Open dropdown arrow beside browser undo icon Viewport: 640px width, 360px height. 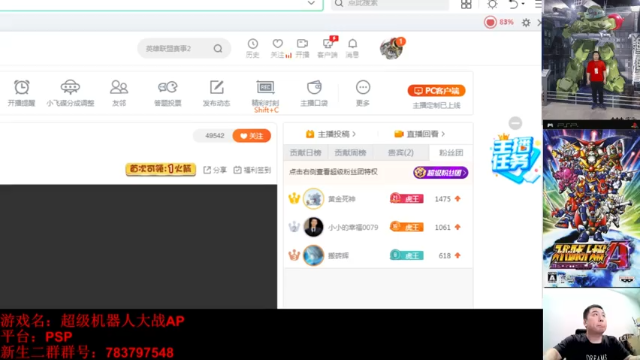[x=523, y=4]
